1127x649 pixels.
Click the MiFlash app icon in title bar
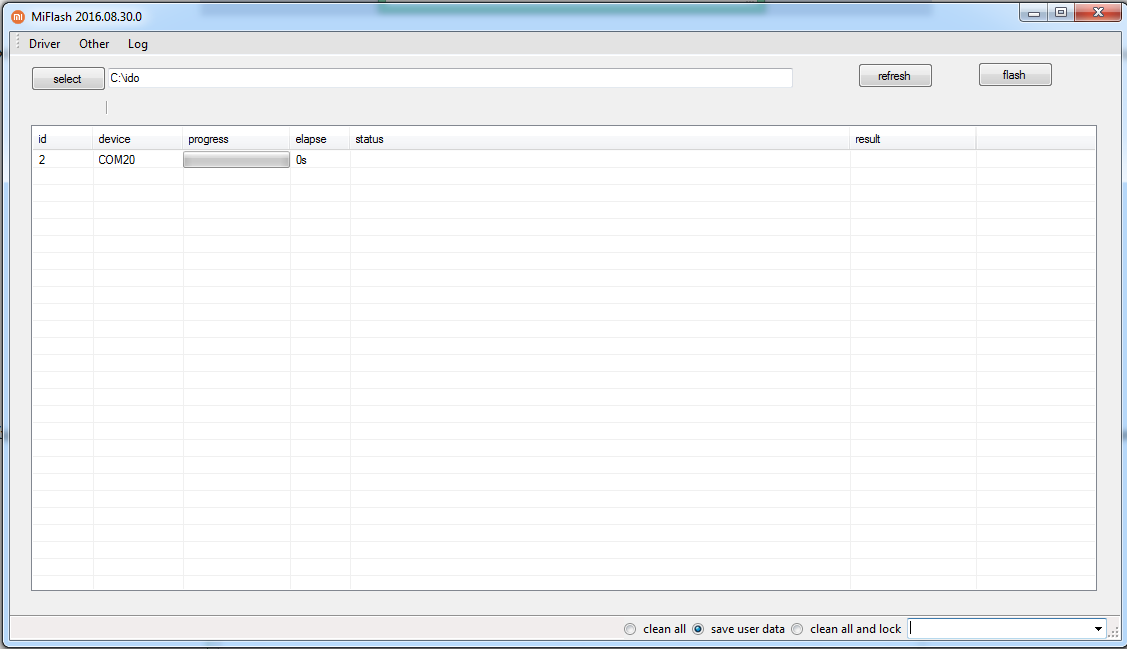pos(18,17)
